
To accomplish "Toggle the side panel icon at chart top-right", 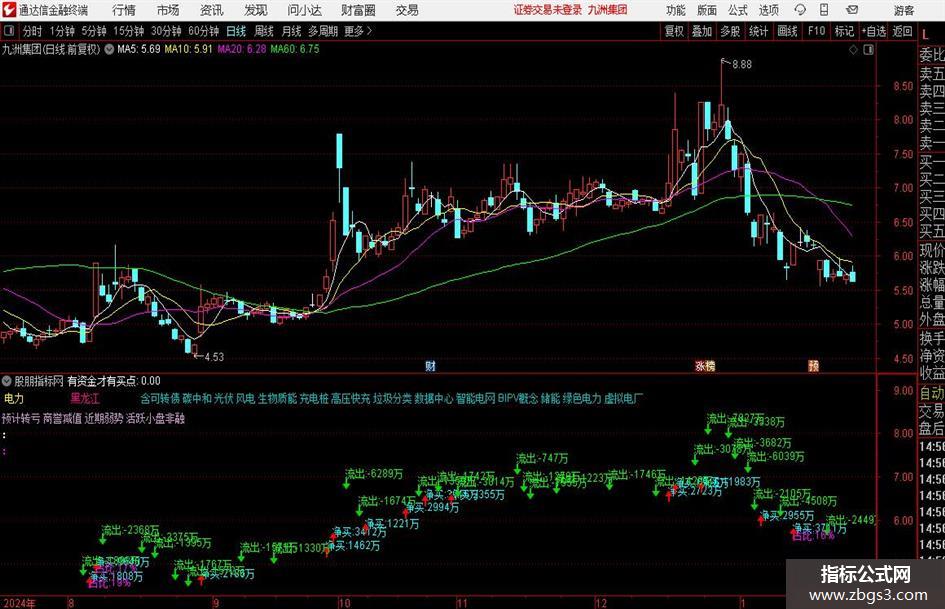I will point(868,50).
